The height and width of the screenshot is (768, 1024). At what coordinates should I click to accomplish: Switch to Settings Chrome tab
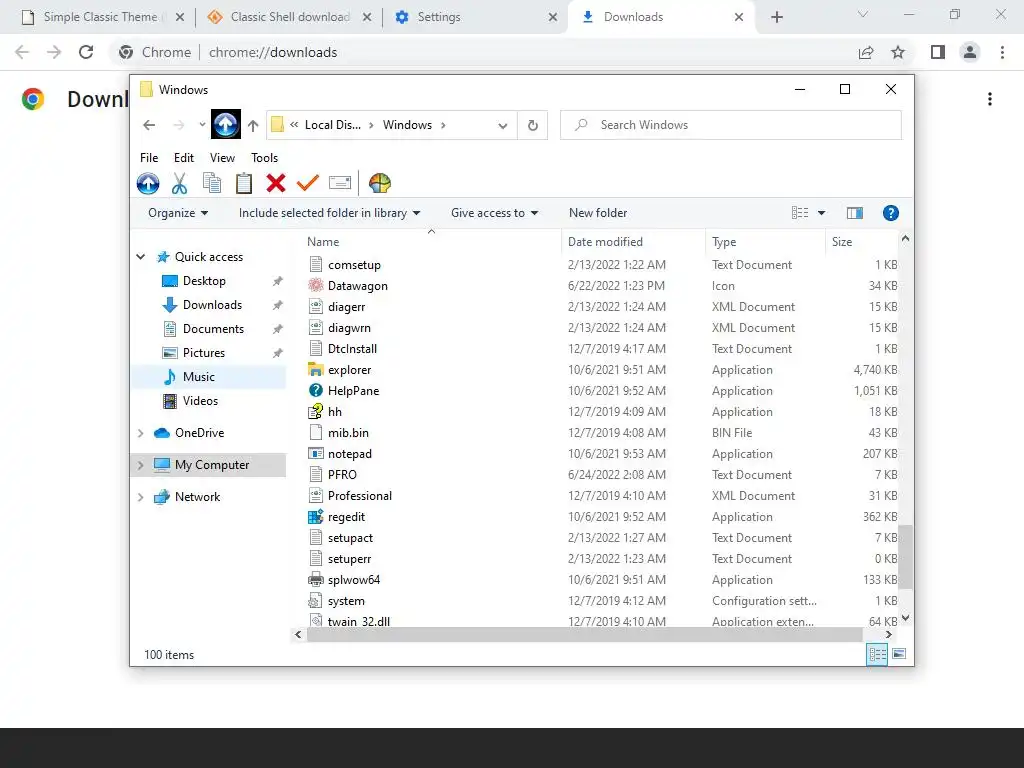[473, 17]
